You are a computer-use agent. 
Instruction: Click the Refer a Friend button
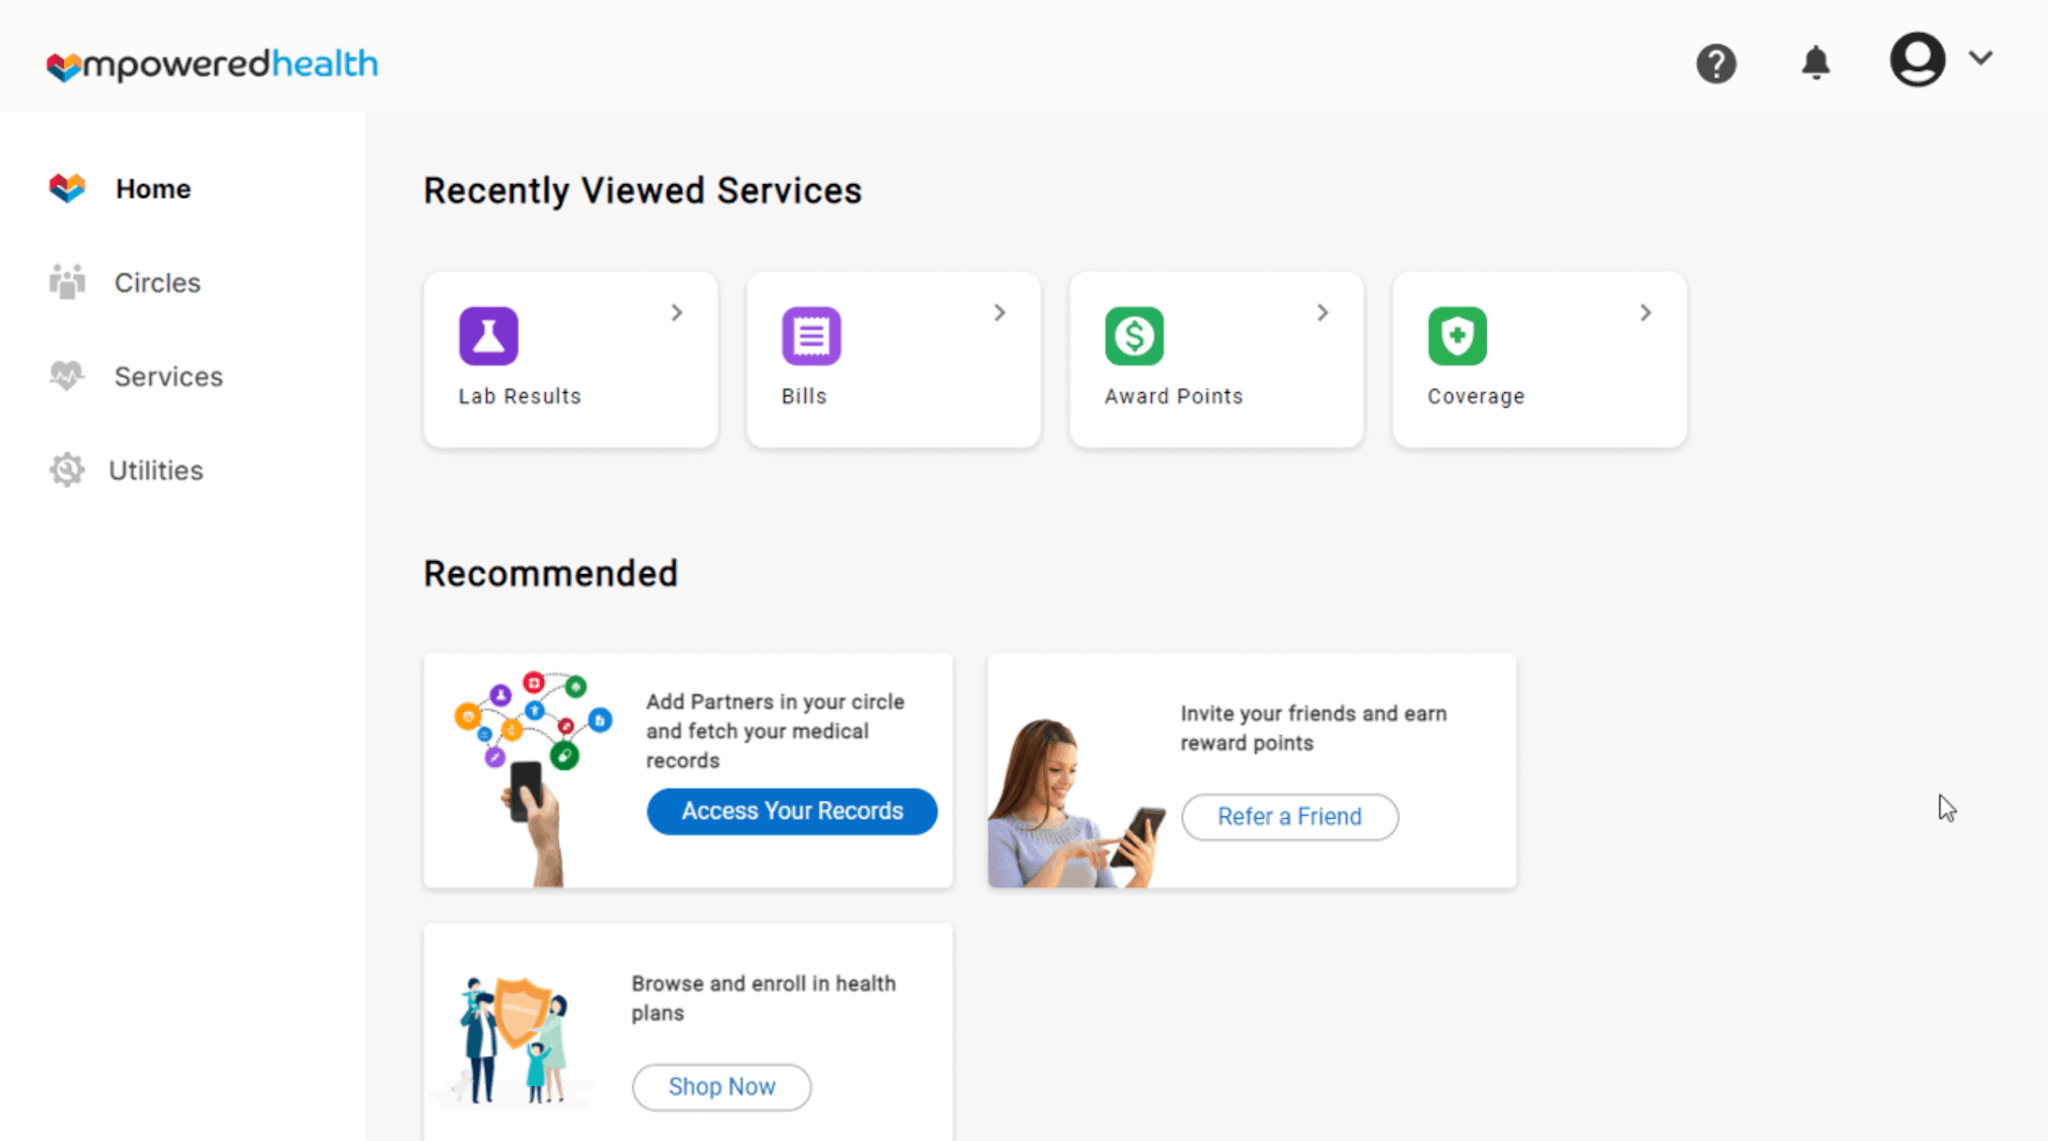[x=1289, y=817]
